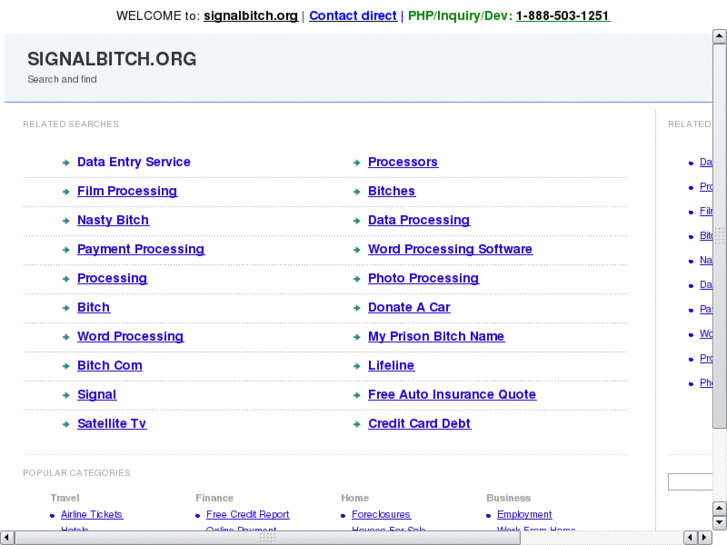The height and width of the screenshot is (545, 727).
Task: Click arrow icon beside Photo Processing
Action: pos(357,279)
